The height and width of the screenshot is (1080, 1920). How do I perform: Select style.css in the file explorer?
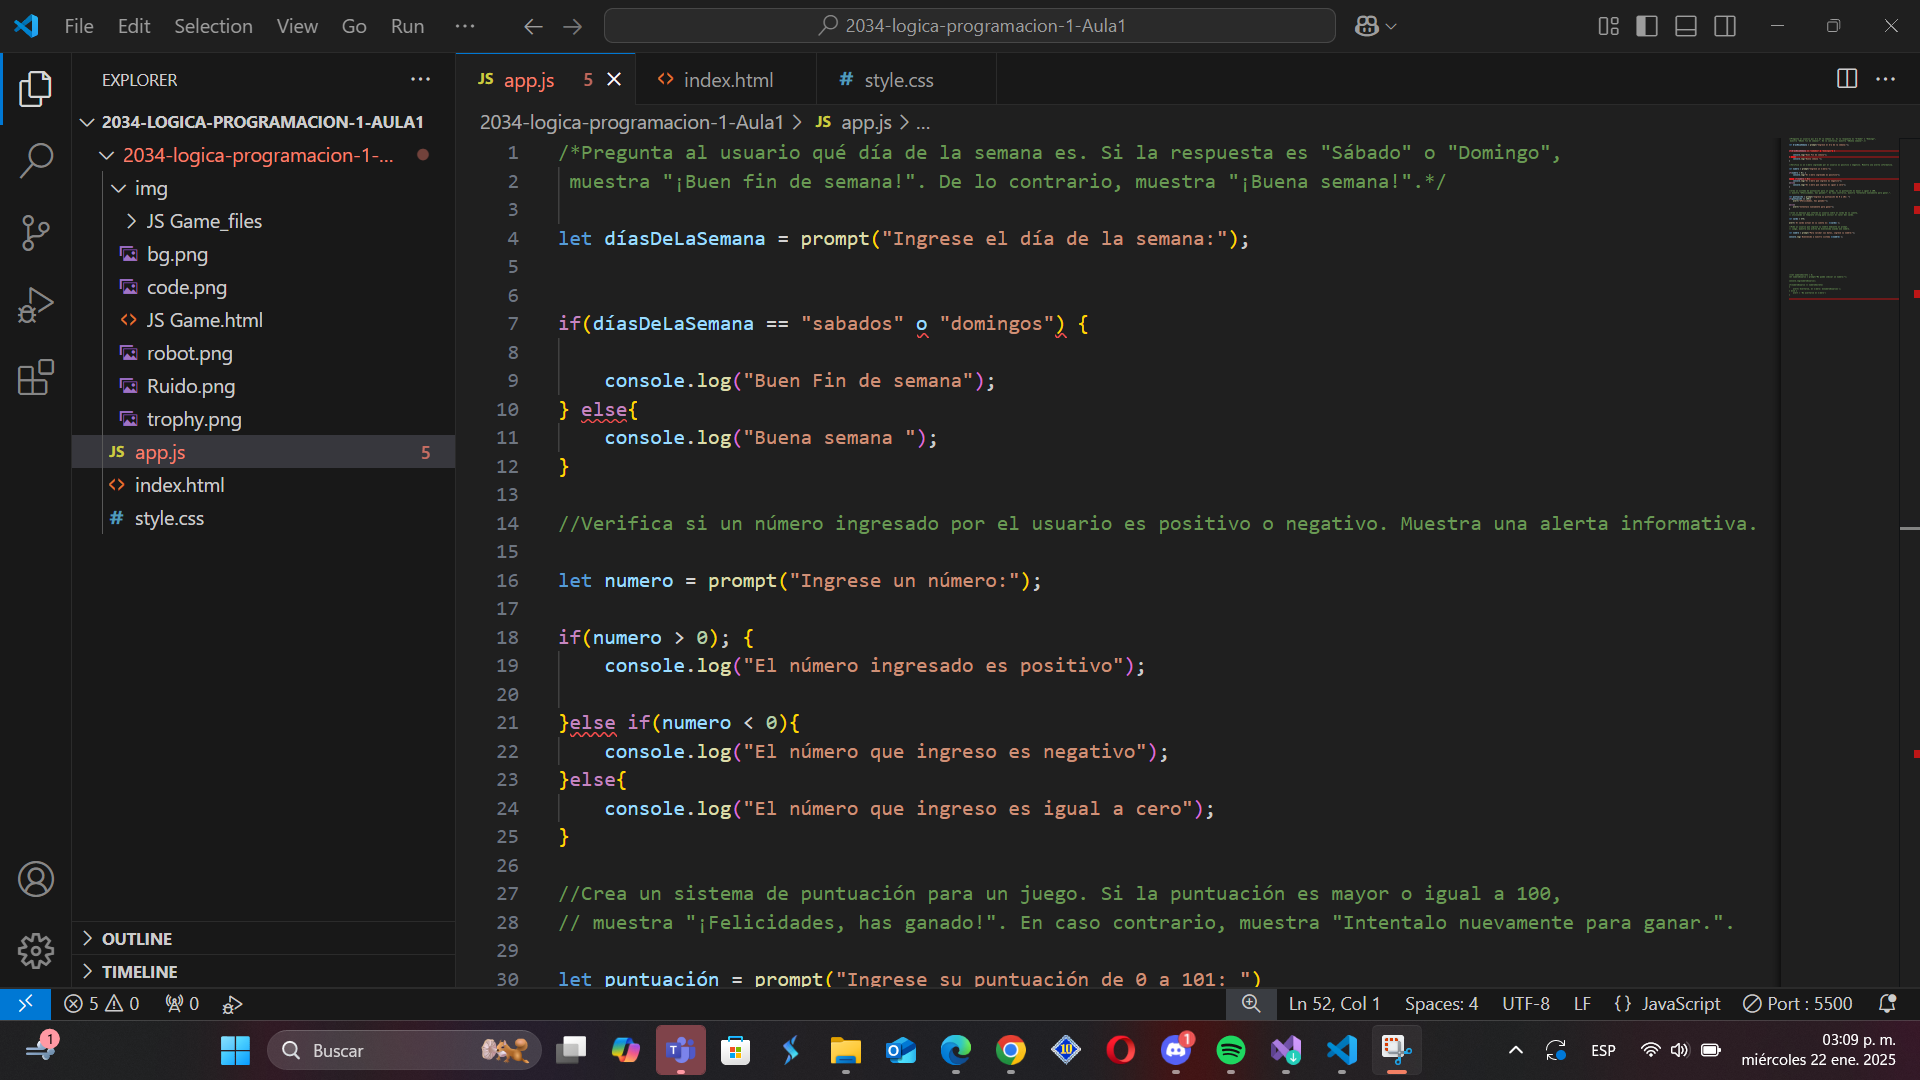click(x=263, y=518)
